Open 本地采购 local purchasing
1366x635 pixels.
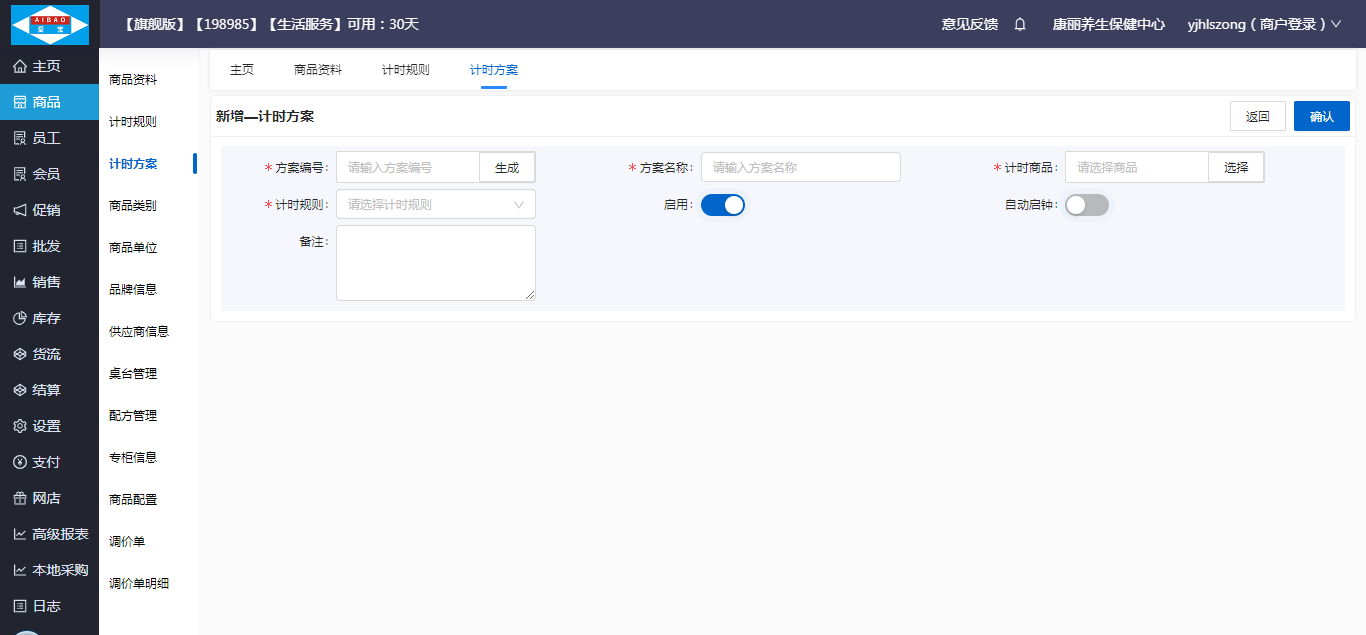[x=49, y=570]
